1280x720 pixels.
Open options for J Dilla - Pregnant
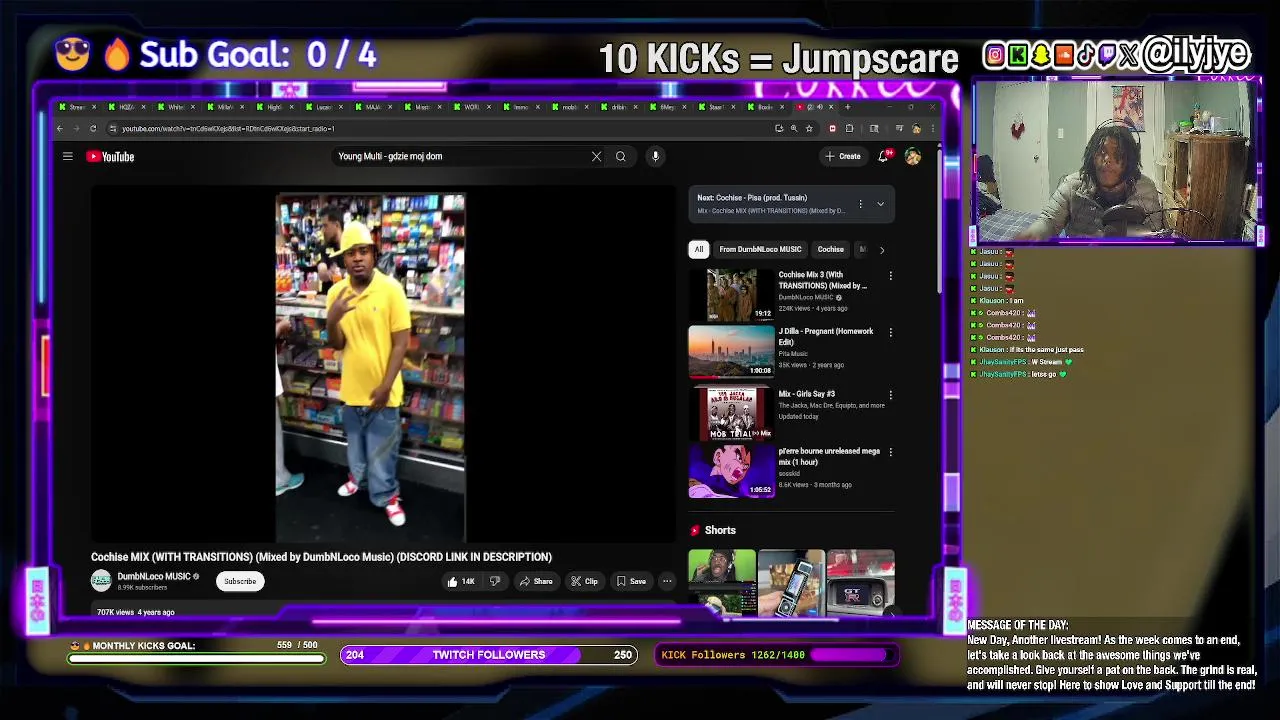point(890,332)
